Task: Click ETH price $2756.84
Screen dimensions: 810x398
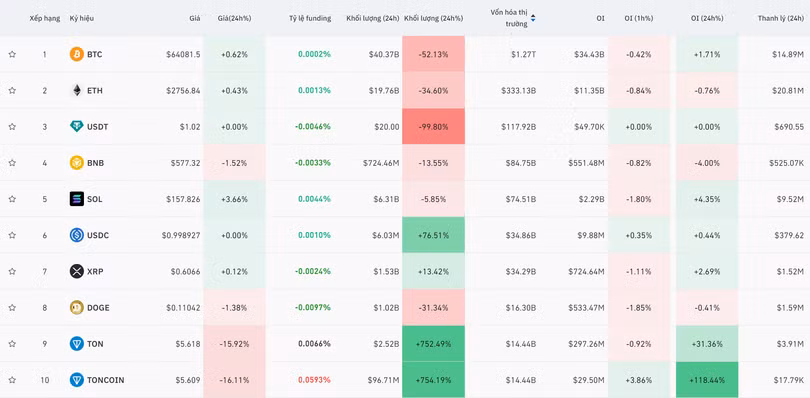Action: pos(183,90)
